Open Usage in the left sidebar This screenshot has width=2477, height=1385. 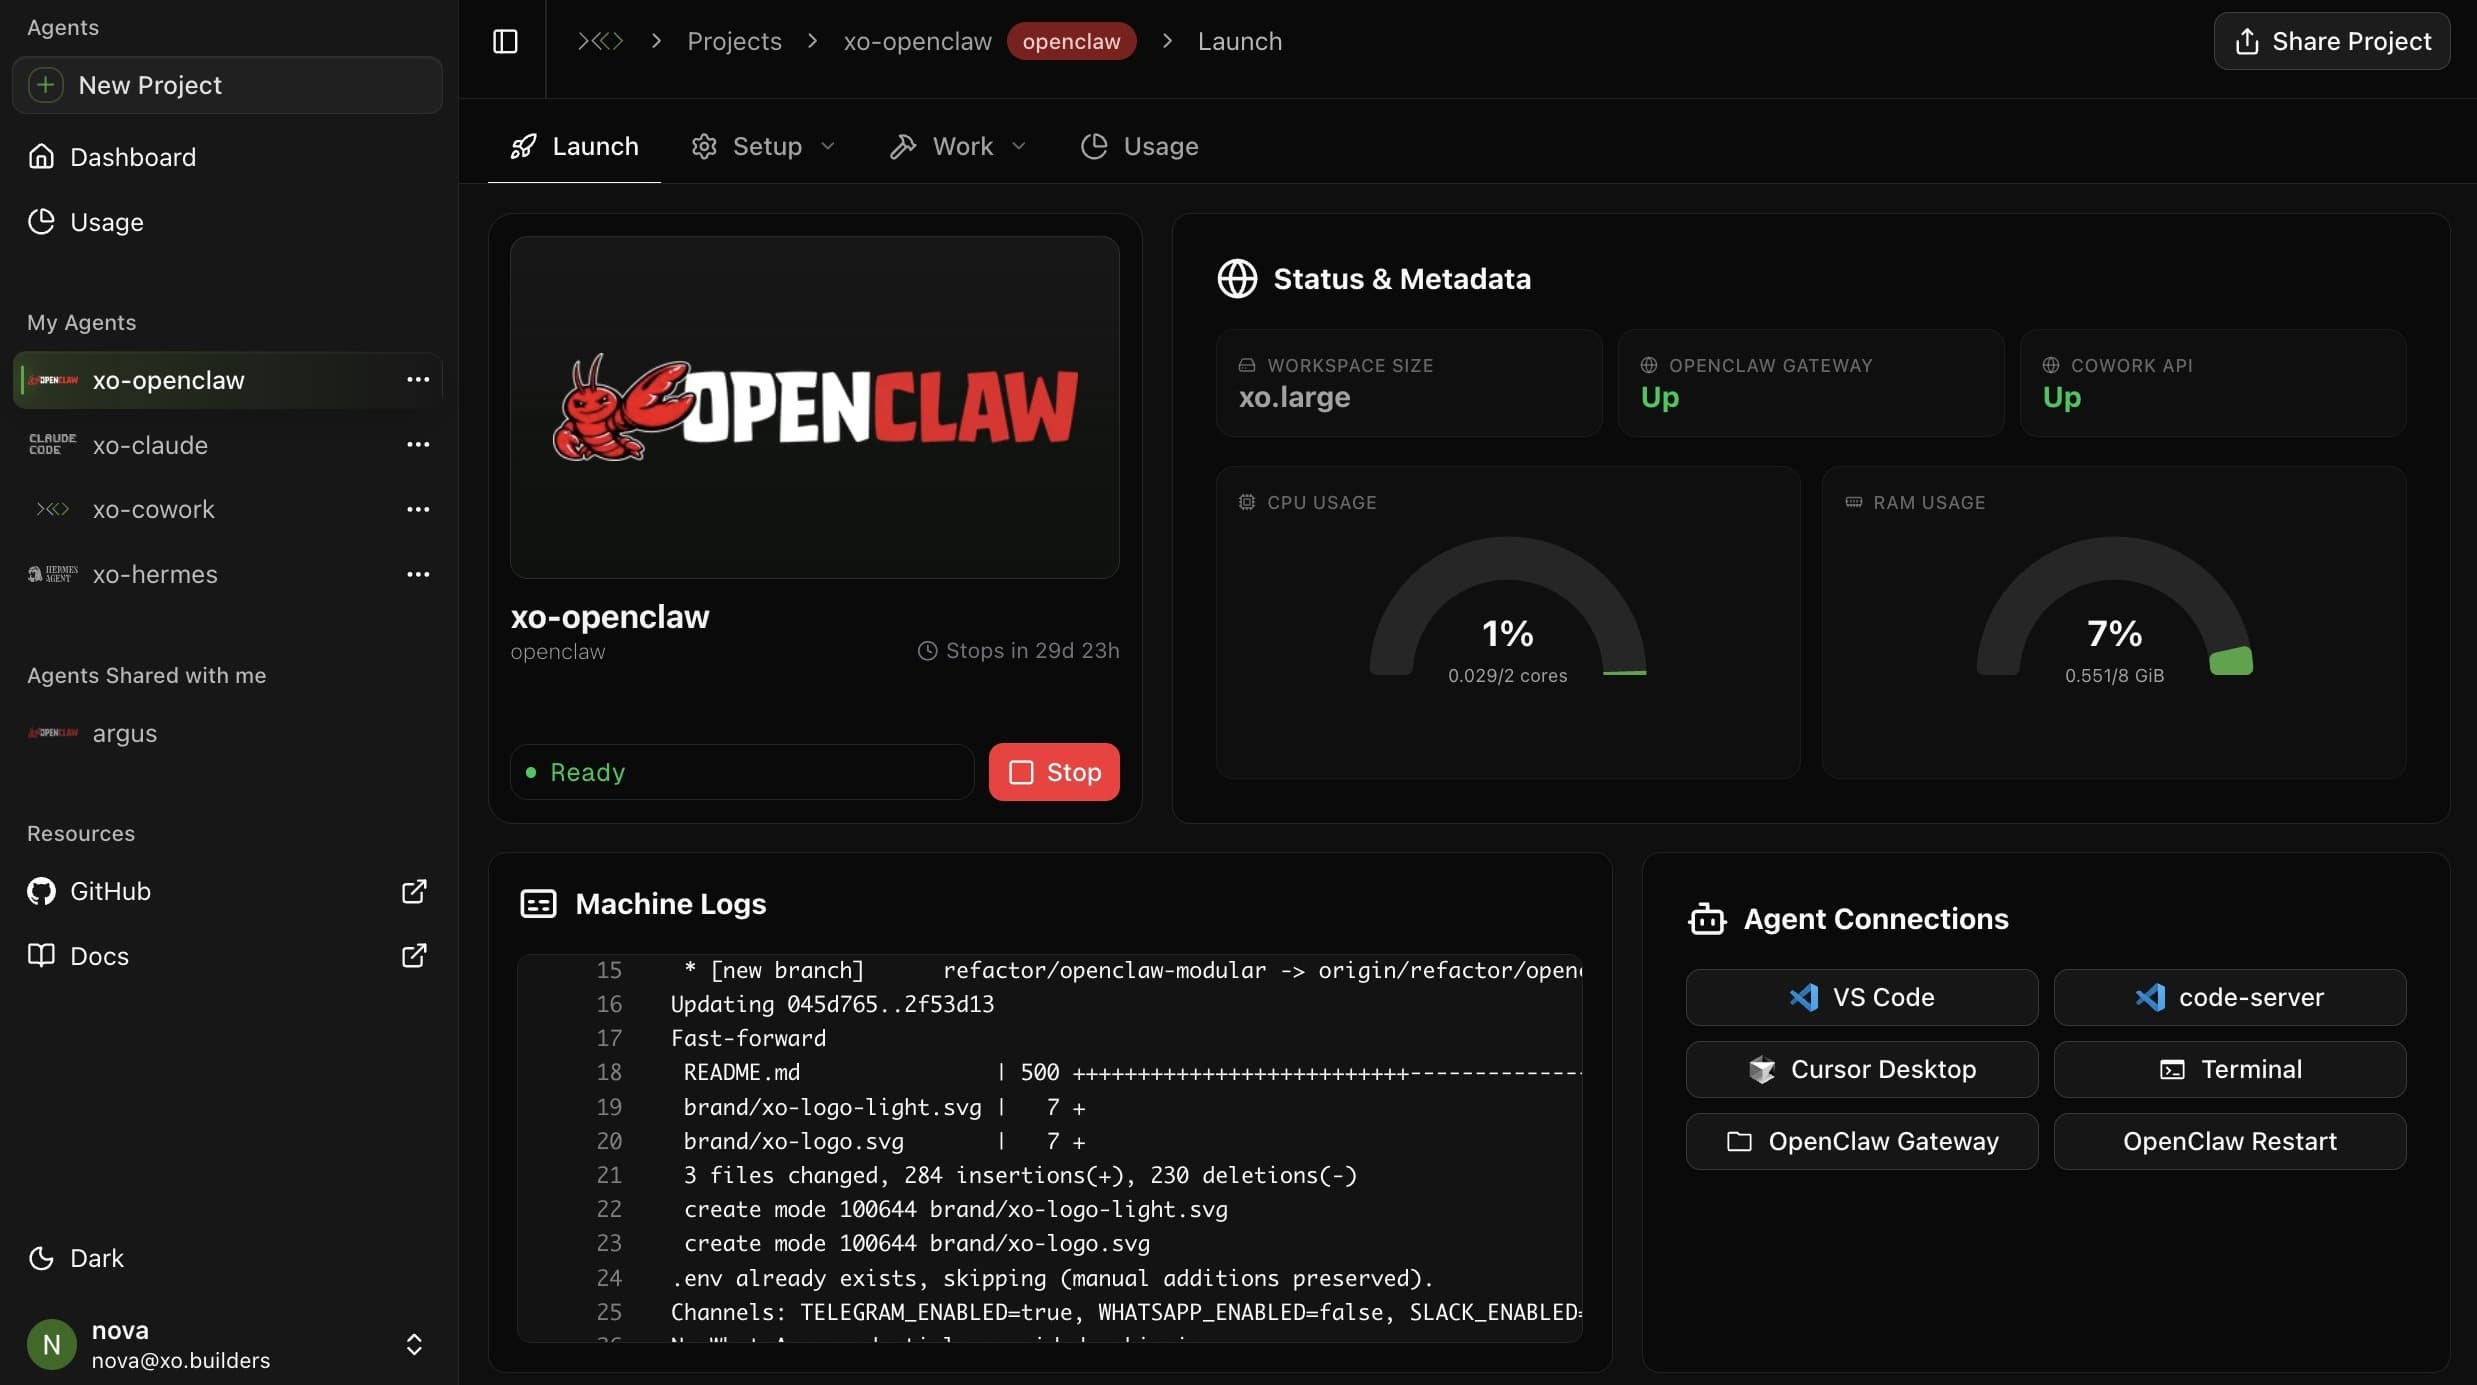86,222
